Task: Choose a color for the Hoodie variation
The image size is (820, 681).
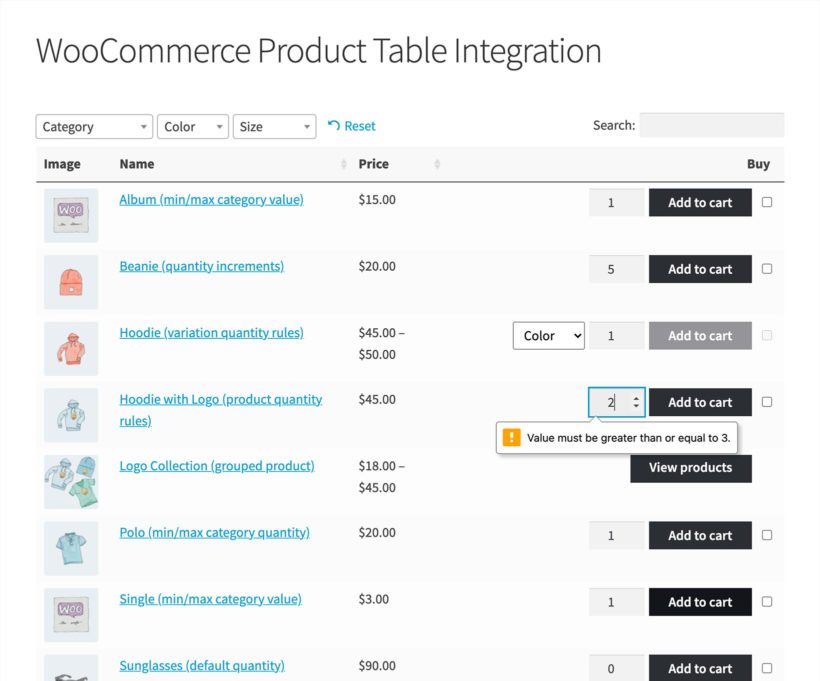Action: (x=548, y=335)
